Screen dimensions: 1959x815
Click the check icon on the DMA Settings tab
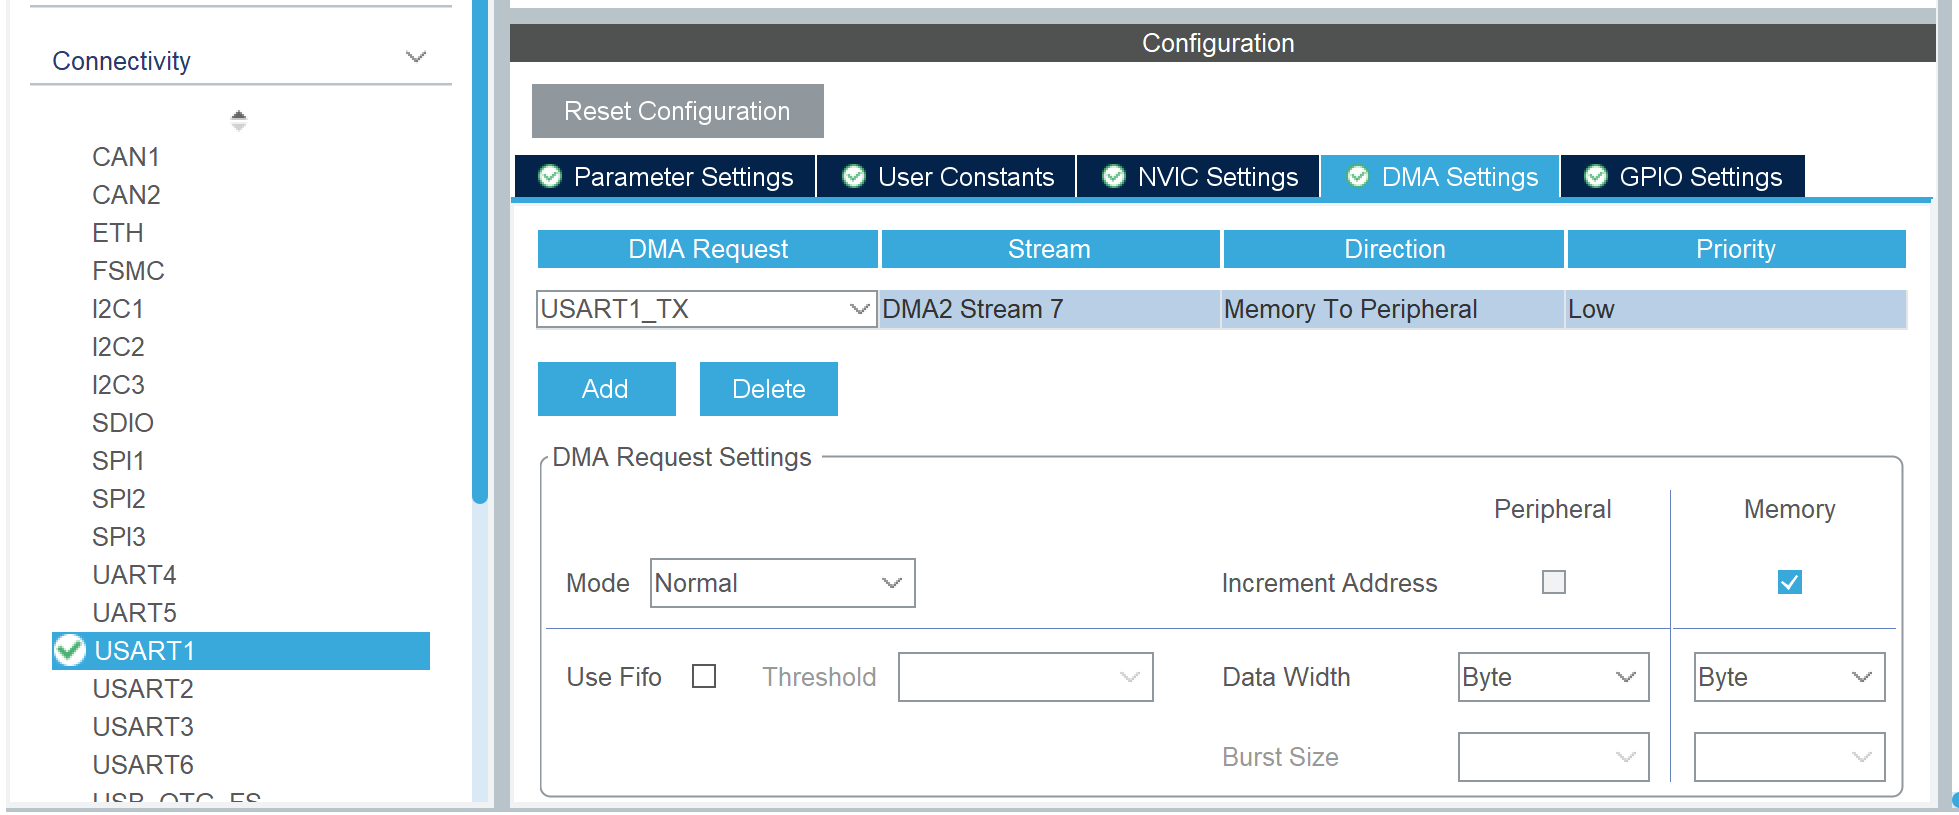tap(1357, 177)
